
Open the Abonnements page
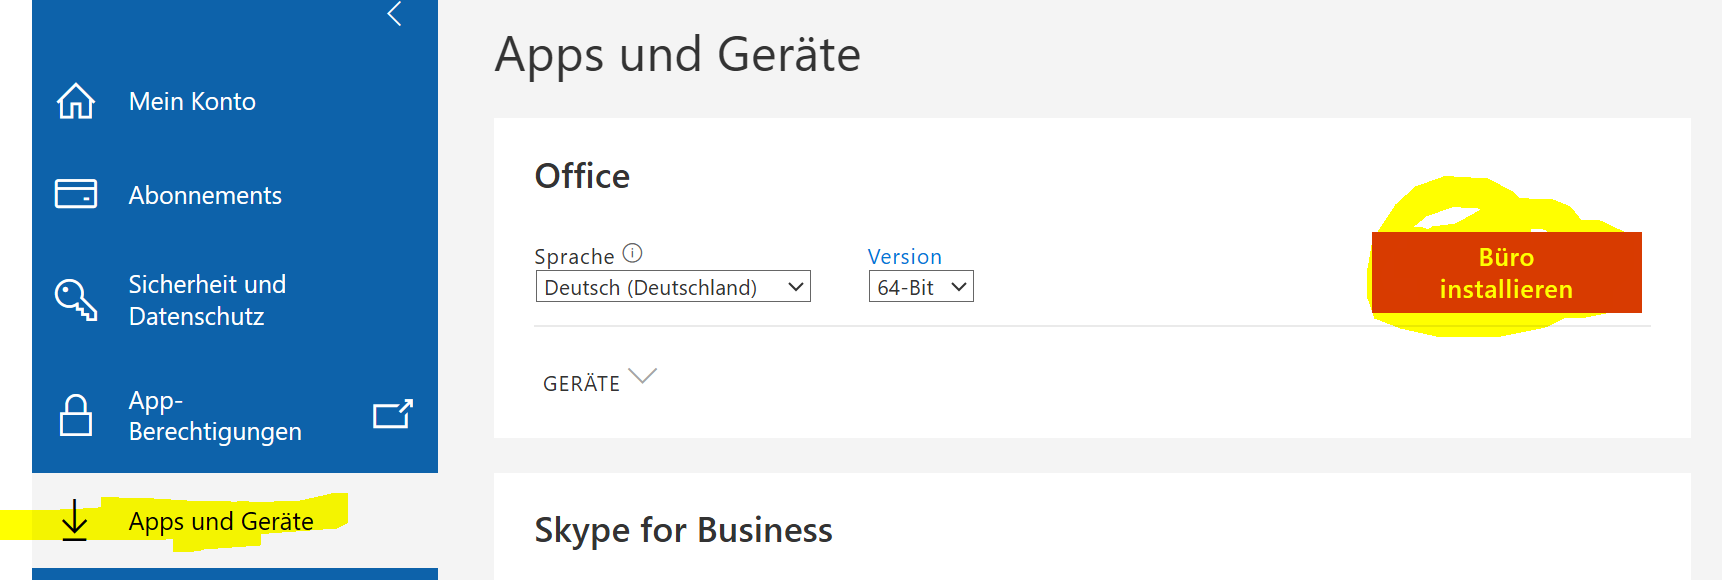coord(205,195)
